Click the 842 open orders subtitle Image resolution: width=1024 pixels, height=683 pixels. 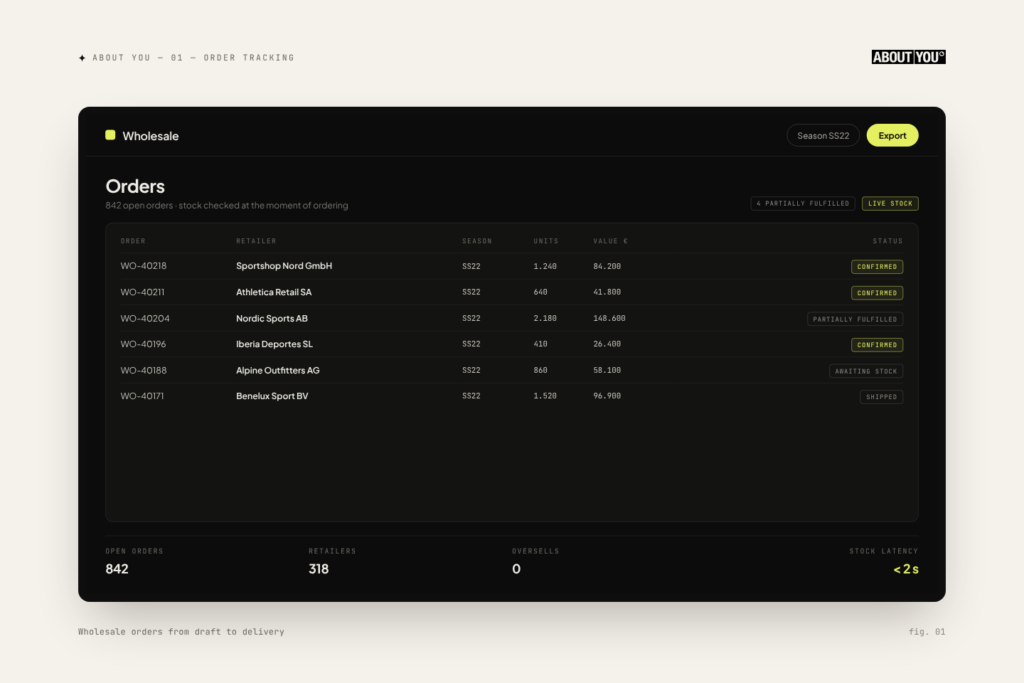point(227,205)
